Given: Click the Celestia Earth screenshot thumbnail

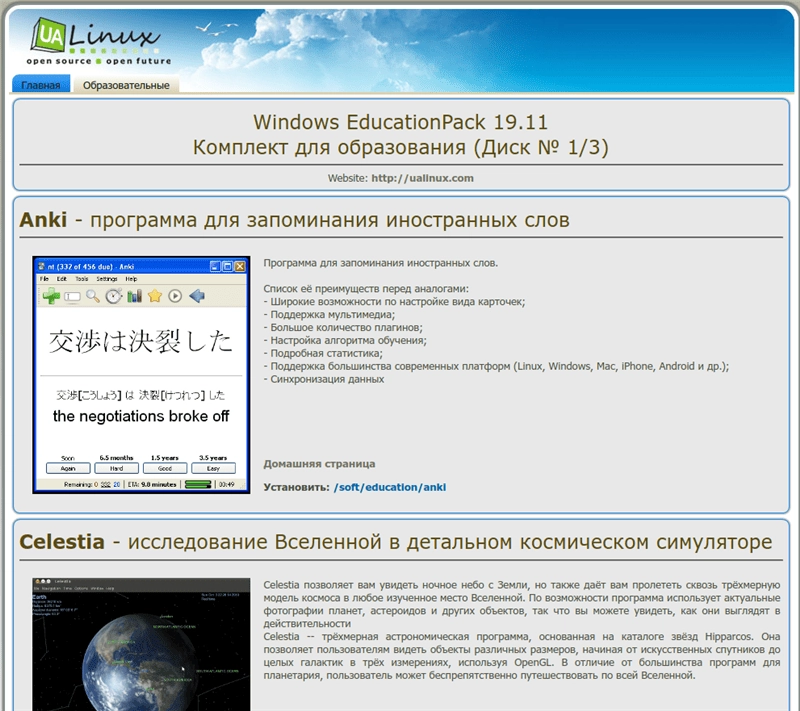Looking at the screenshot, I should click(x=141, y=644).
